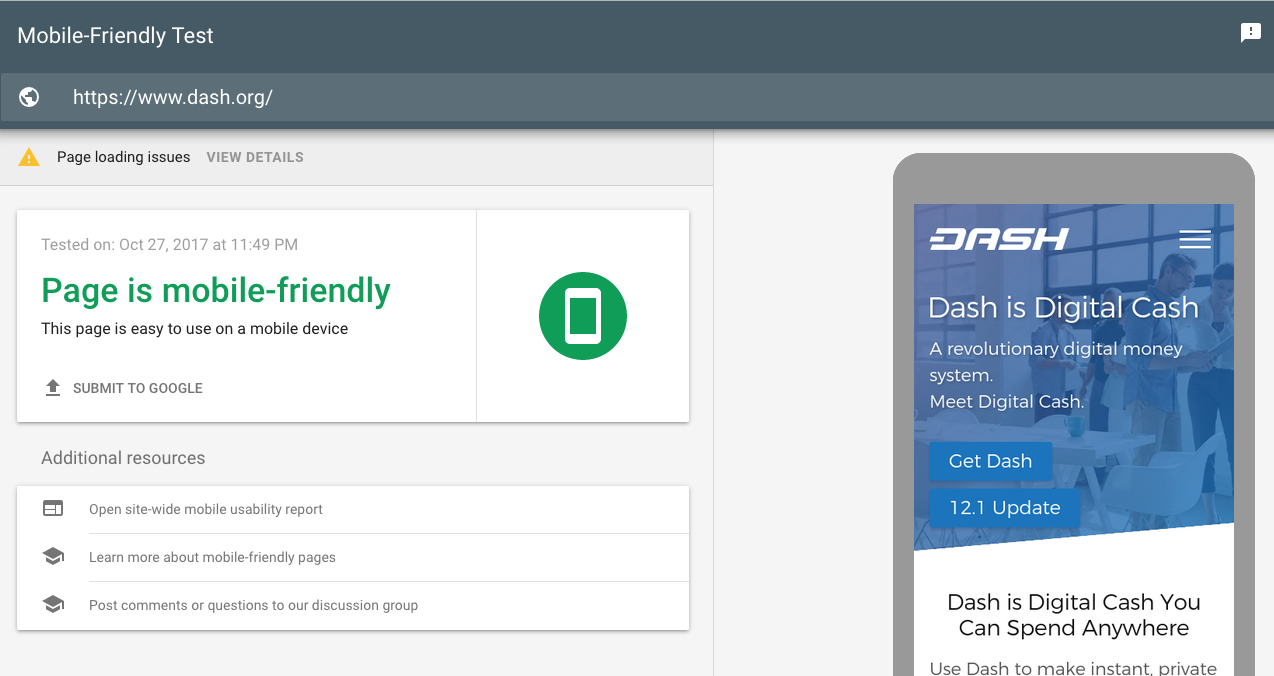Screen dimensions: 1274x676
Task: Click 12.1 Update button in preview
Action: point(1005,508)
